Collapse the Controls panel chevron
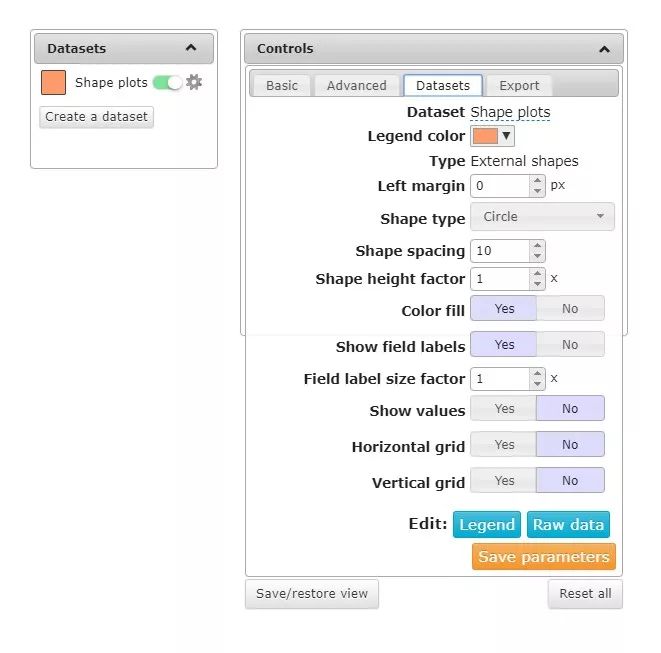The height and width of the screenshot is (653, 661). (605, 49)
